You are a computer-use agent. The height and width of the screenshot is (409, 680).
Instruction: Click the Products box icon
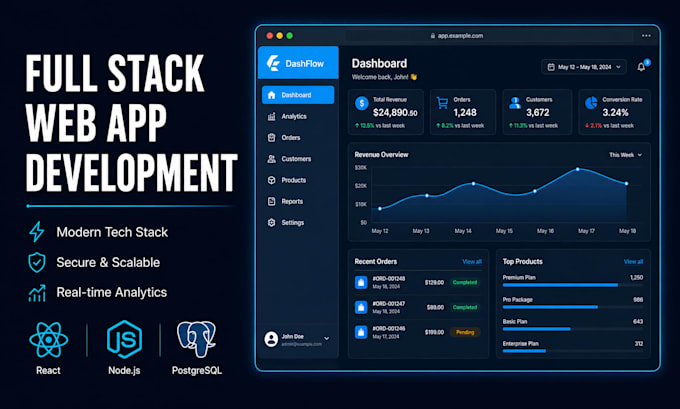tap(271, 180)
